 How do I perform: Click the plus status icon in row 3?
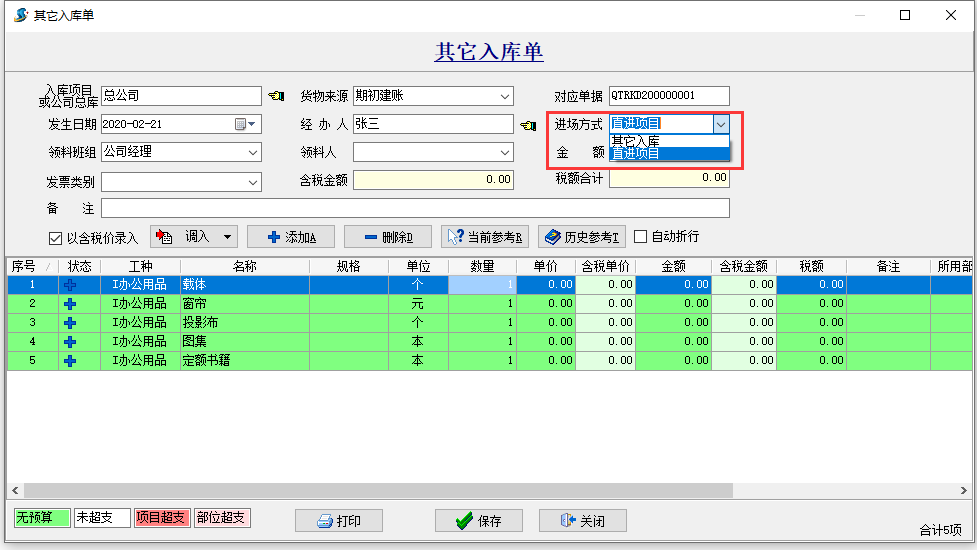(x=70, y=323)
